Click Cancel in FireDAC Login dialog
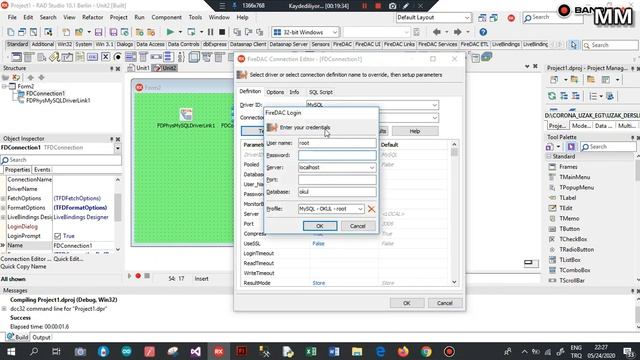This screenshot has height=360, width=640. 358,226
